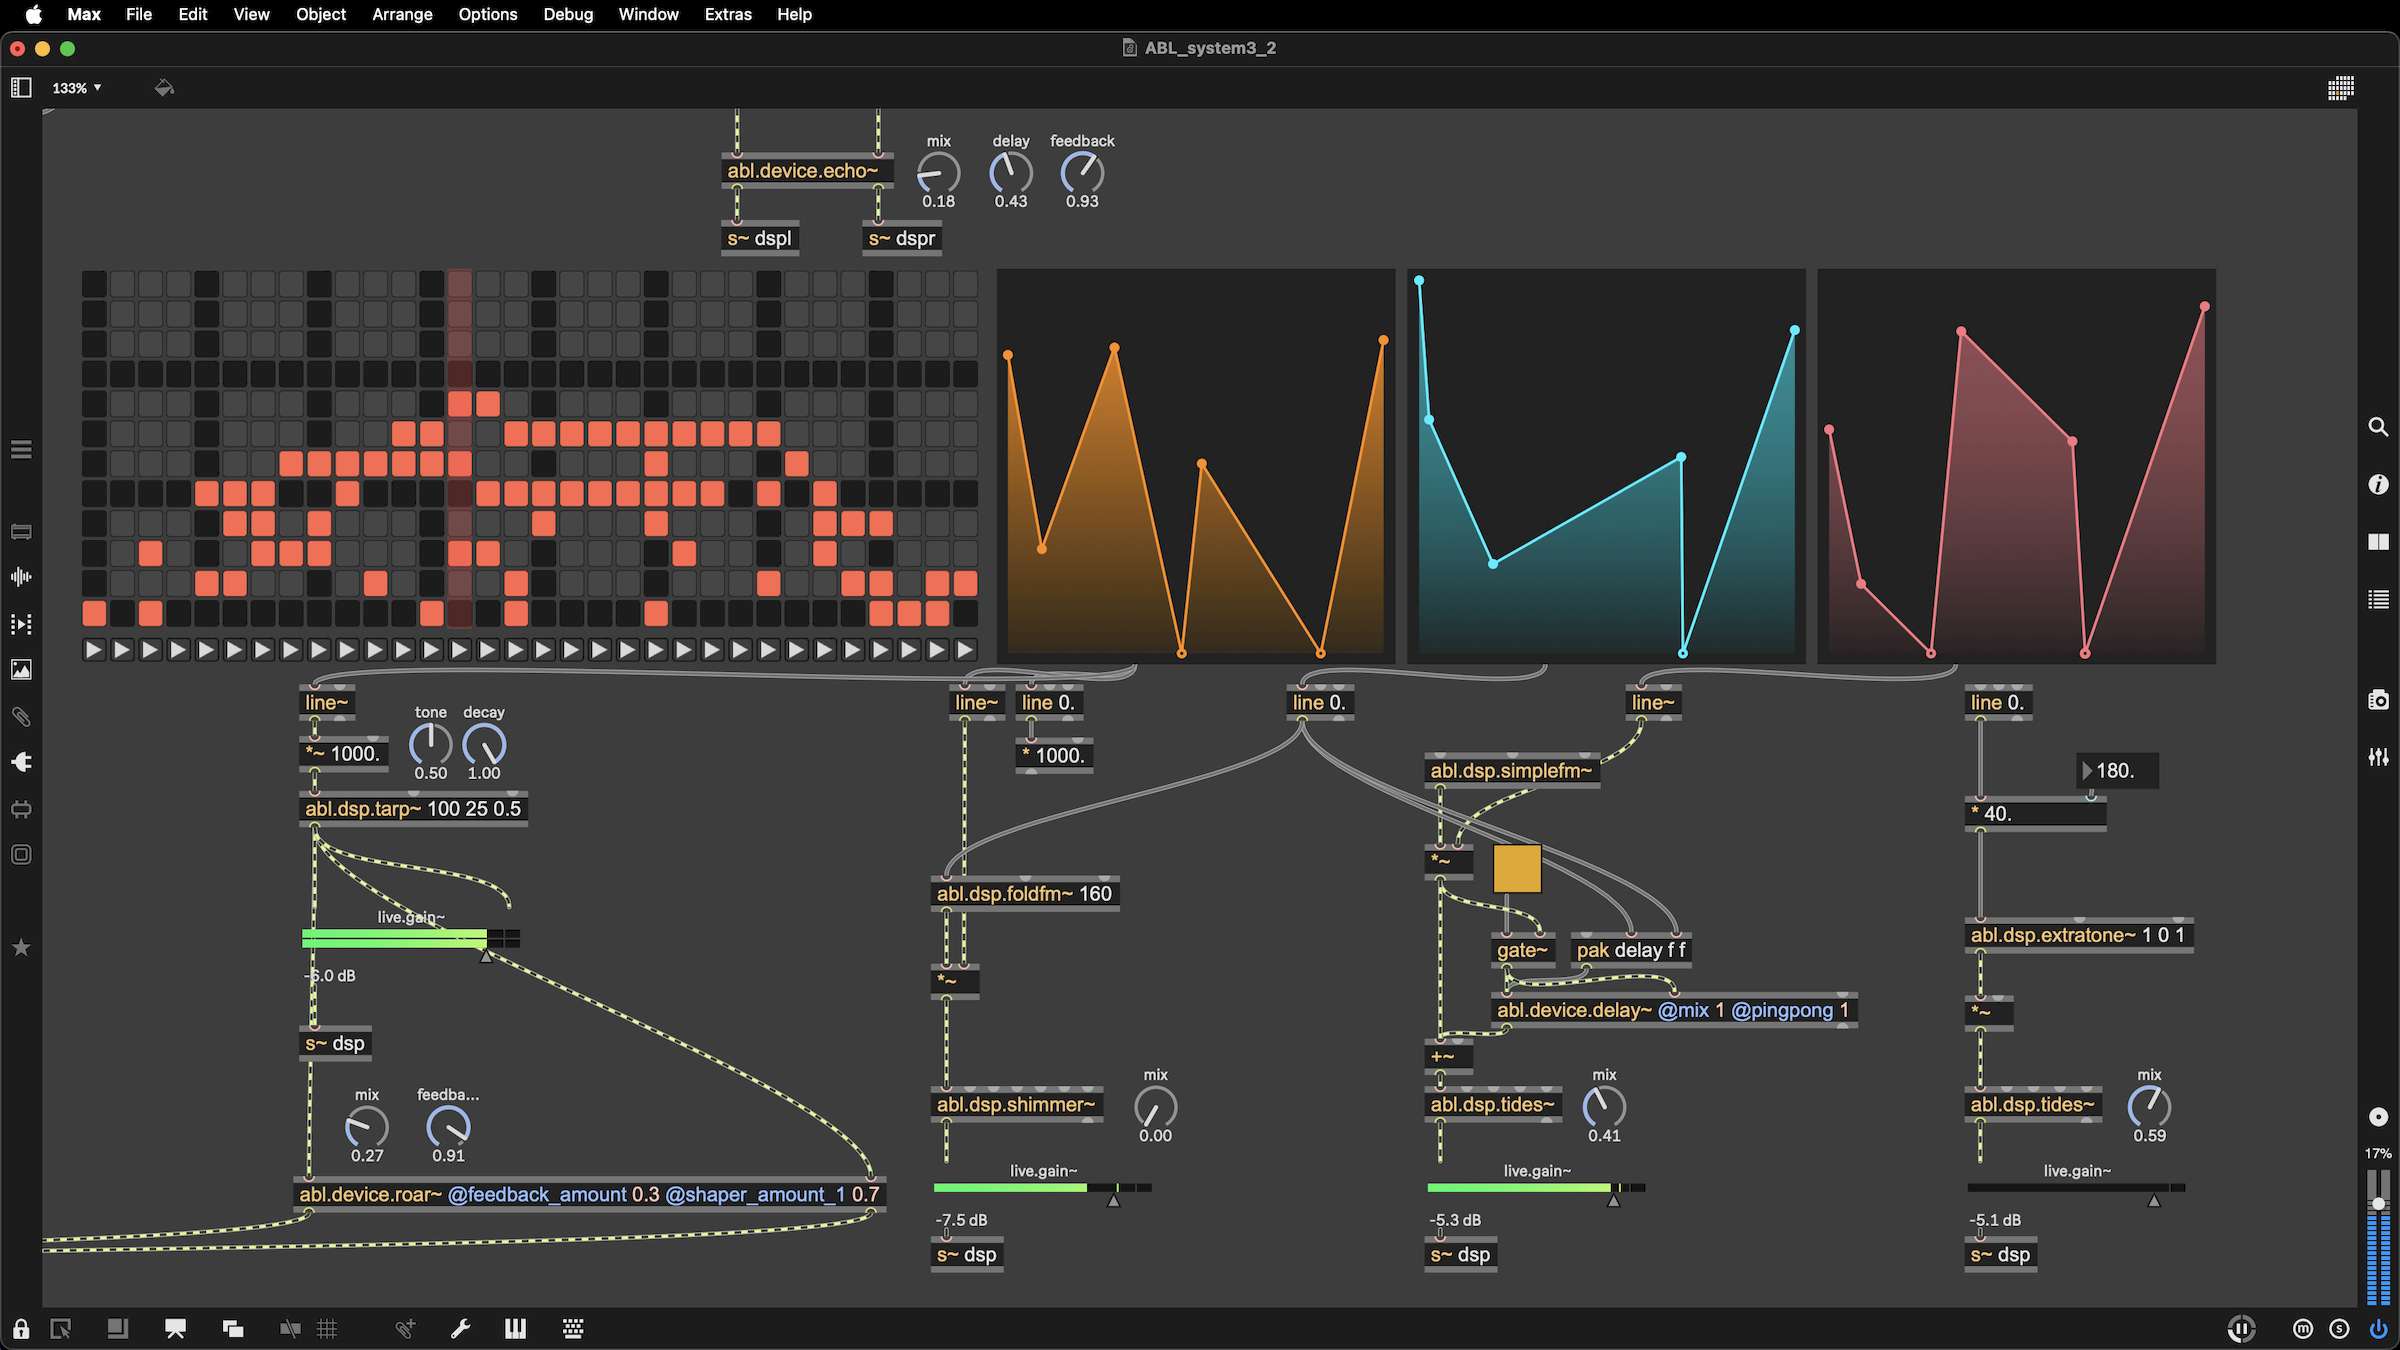Open the 133% zoom dropdown
Image resolution: width=2400 pixels, height=1350 pixels.
pos(76,88)
